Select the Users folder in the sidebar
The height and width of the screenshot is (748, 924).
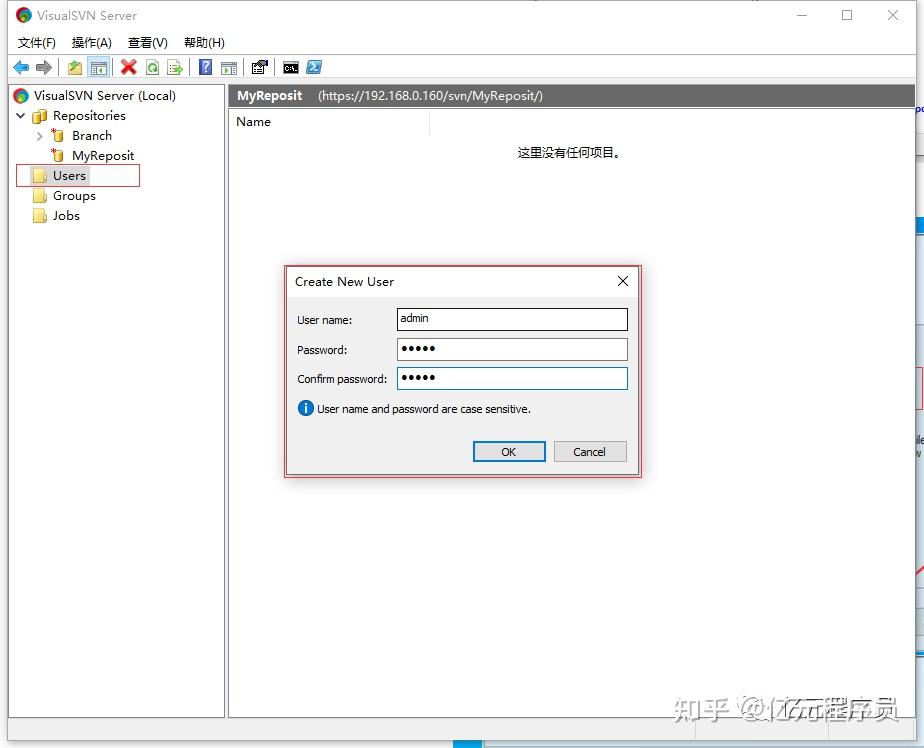(x=69, y=175)
